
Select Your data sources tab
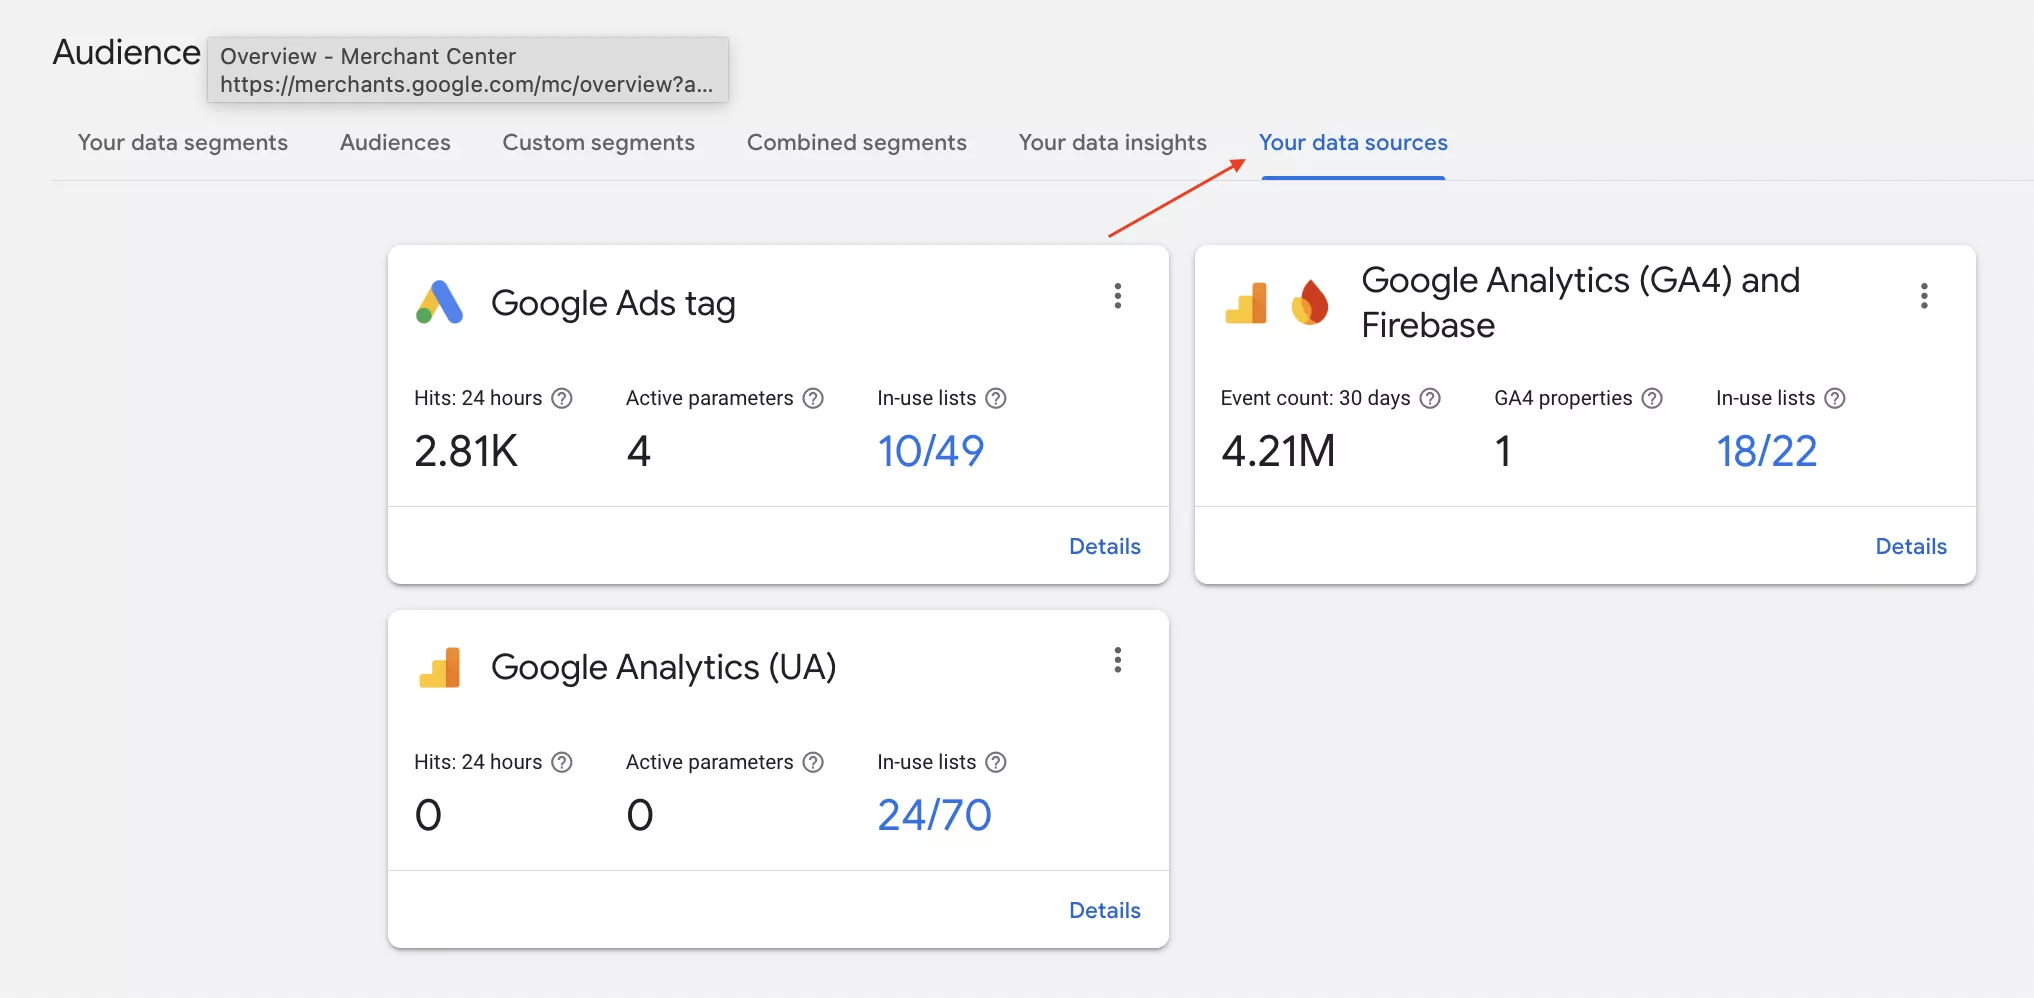point(1353,142)
